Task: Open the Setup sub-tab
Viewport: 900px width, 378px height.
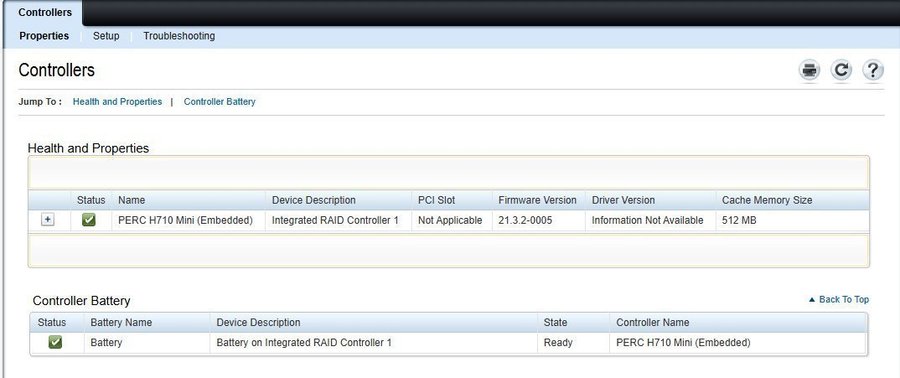Action: click(106, 36)
